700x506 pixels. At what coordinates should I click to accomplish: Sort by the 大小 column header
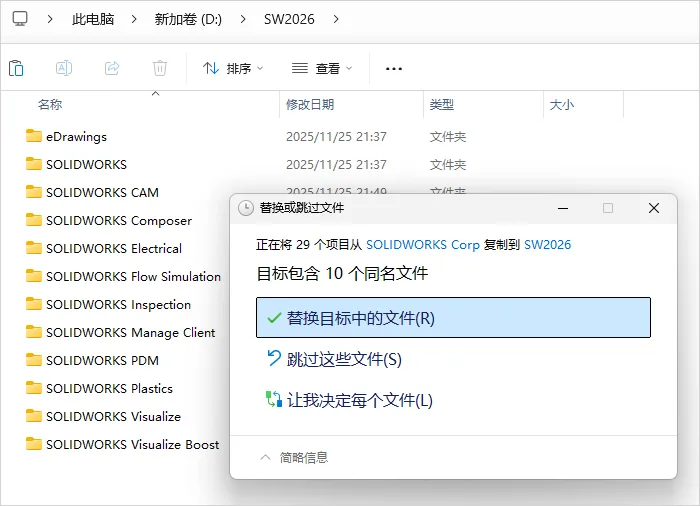pos(562,105)
